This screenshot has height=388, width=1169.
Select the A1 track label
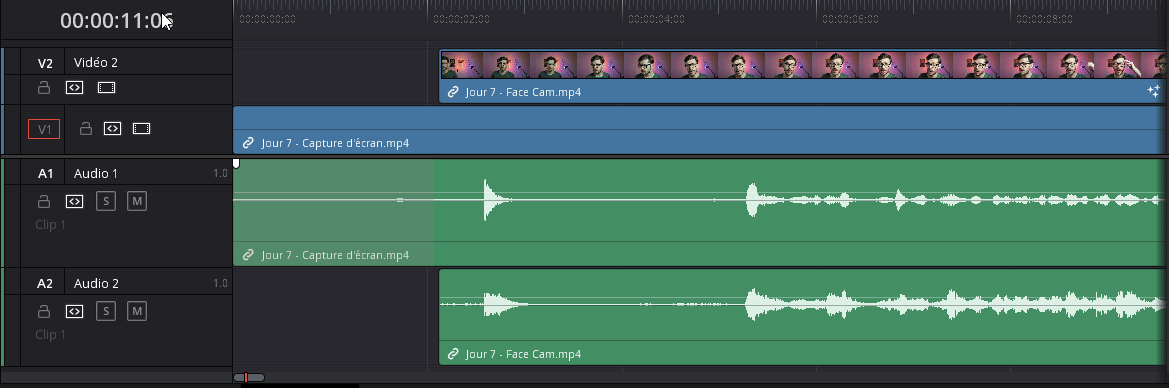coord(45,174)
